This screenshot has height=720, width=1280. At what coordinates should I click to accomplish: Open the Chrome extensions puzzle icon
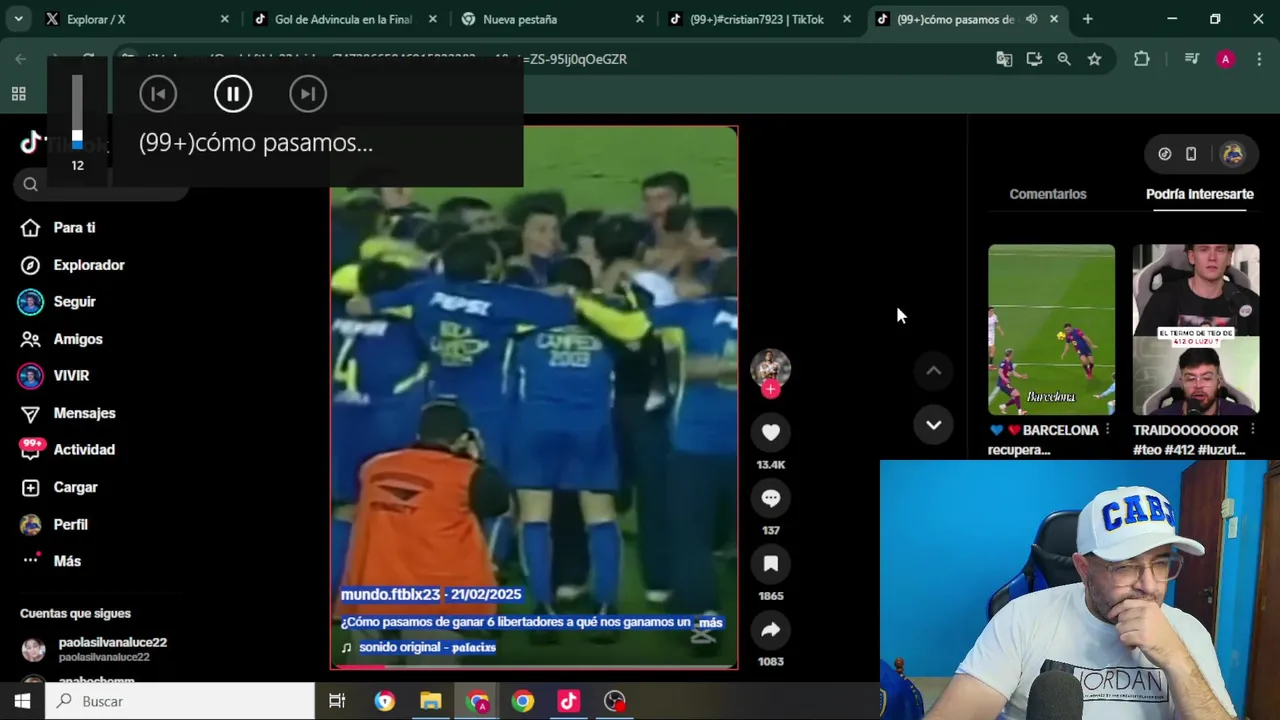pos(1141,59)
